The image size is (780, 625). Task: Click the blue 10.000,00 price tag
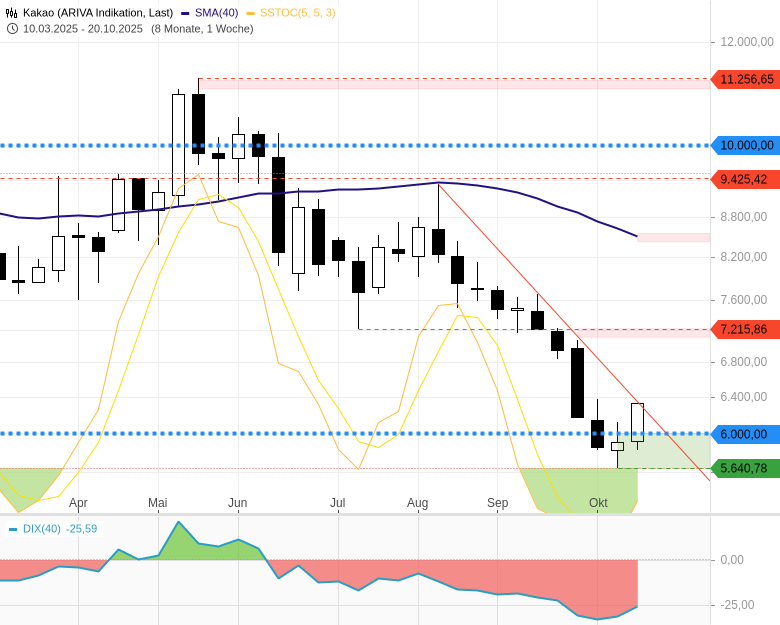(745, 145)
